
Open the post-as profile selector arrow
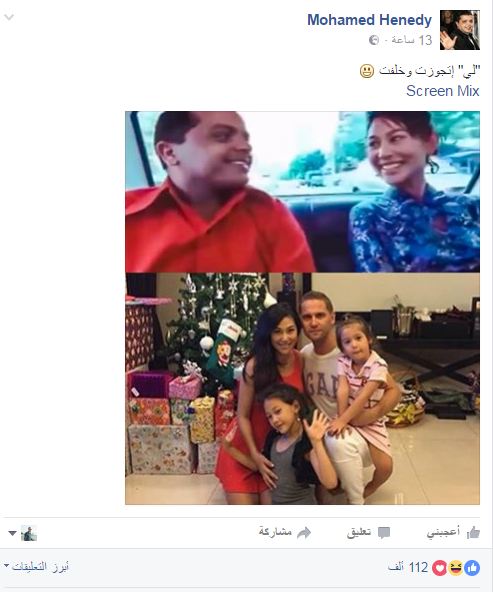[12, 533]
